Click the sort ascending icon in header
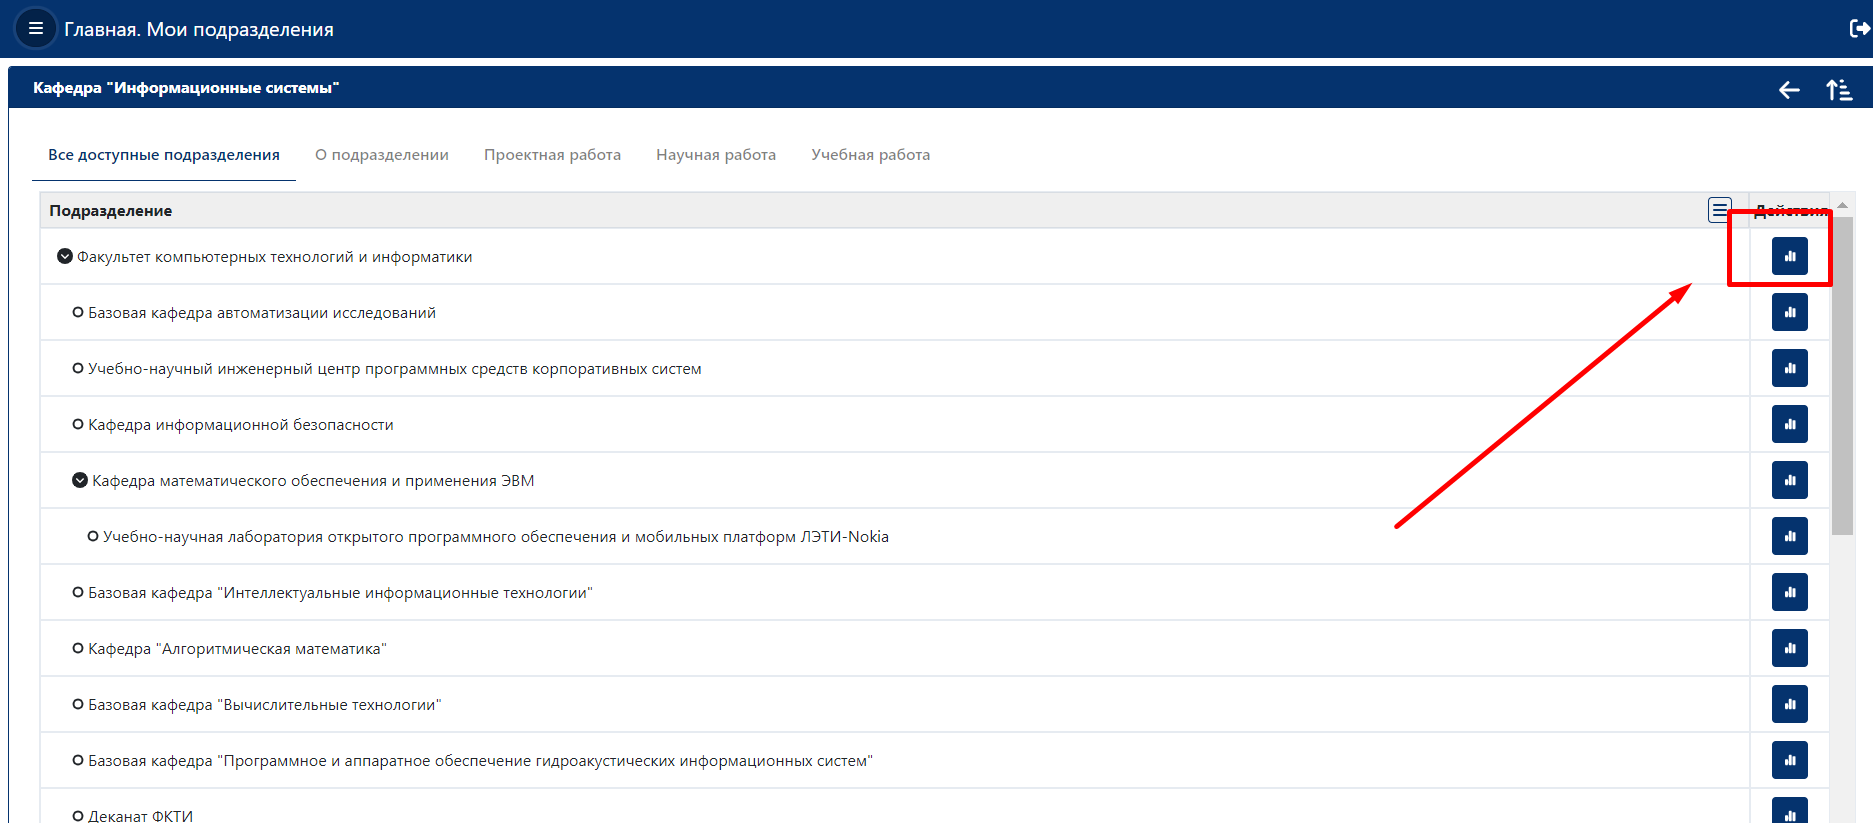1873x823 pixels. click(x=1839, y=90)
